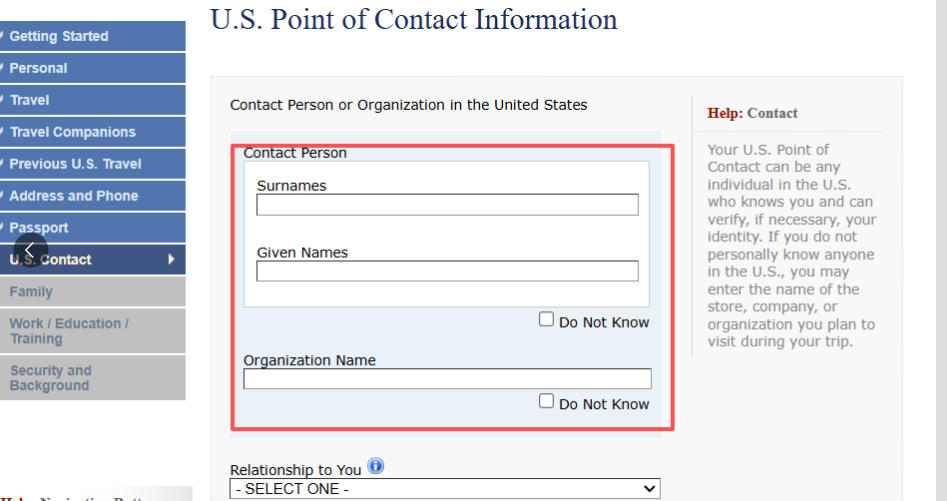Check Do Not Know for Organization Name
The height and width of the screenshot is (501, 947).
pyautogui.click(x=546, y=401)
